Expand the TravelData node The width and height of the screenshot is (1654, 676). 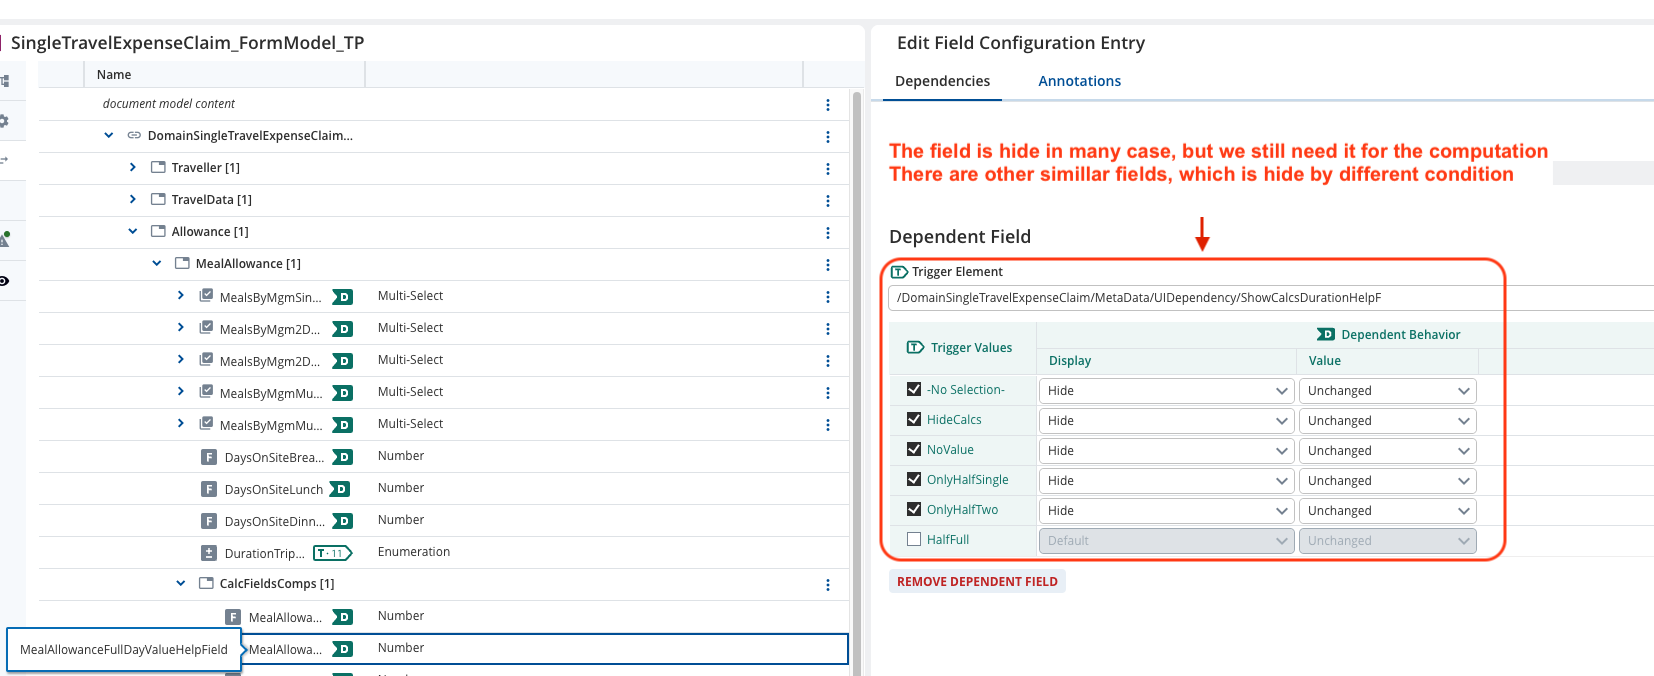tap(133, 199)
